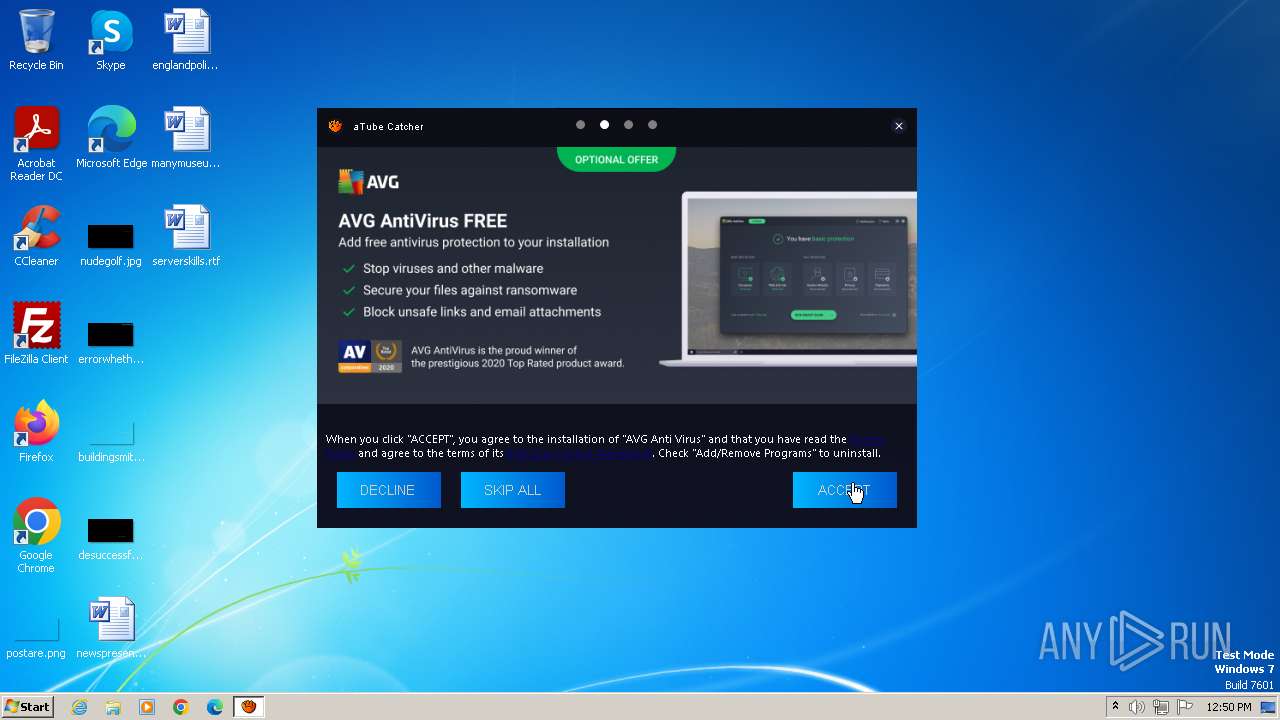Close the aTube Catcher installer dialog

tap(898, 126)
